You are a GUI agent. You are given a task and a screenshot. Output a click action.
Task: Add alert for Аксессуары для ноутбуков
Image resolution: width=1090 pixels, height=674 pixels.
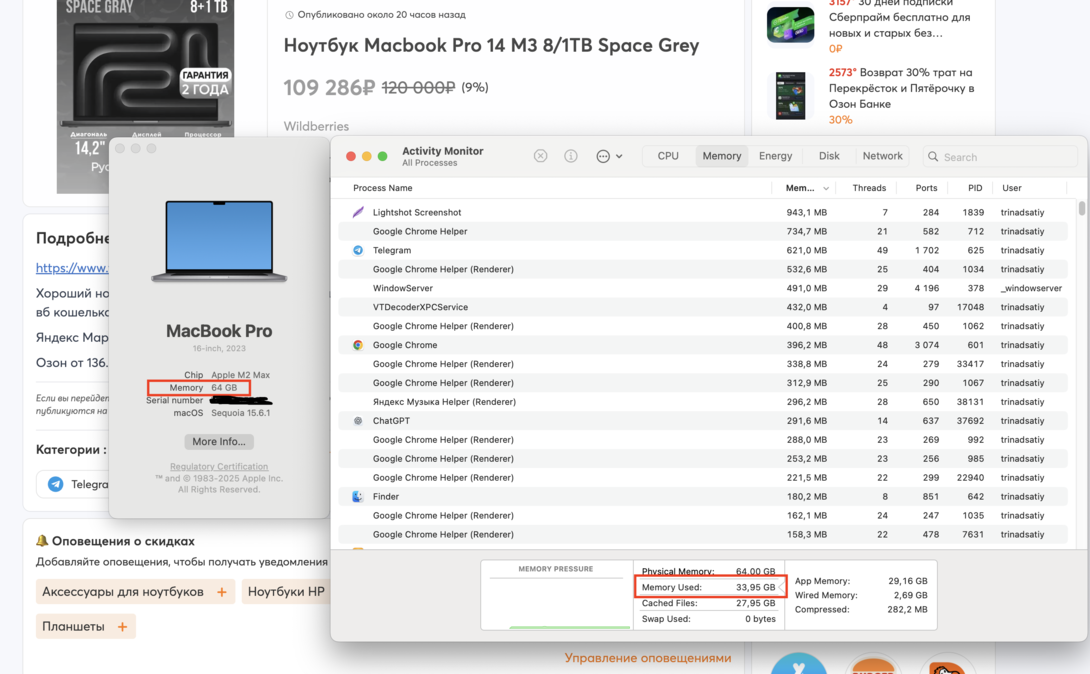click(x=135, y=591)
